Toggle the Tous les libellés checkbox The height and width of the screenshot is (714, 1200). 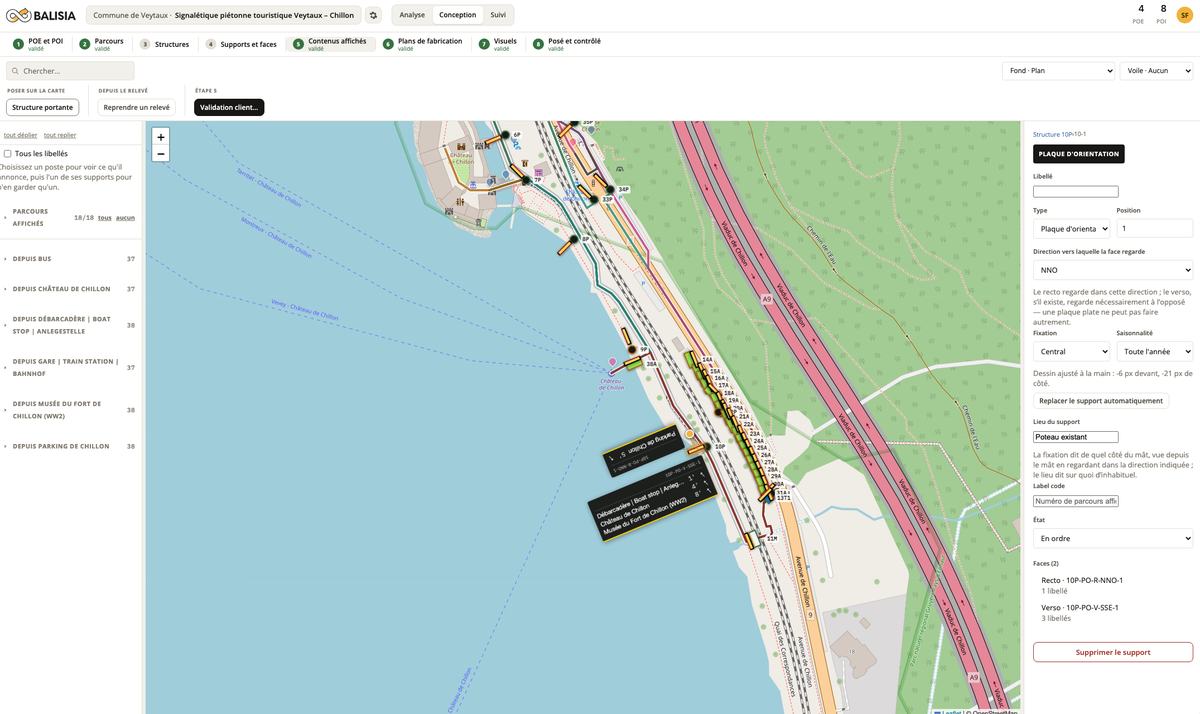8,154
